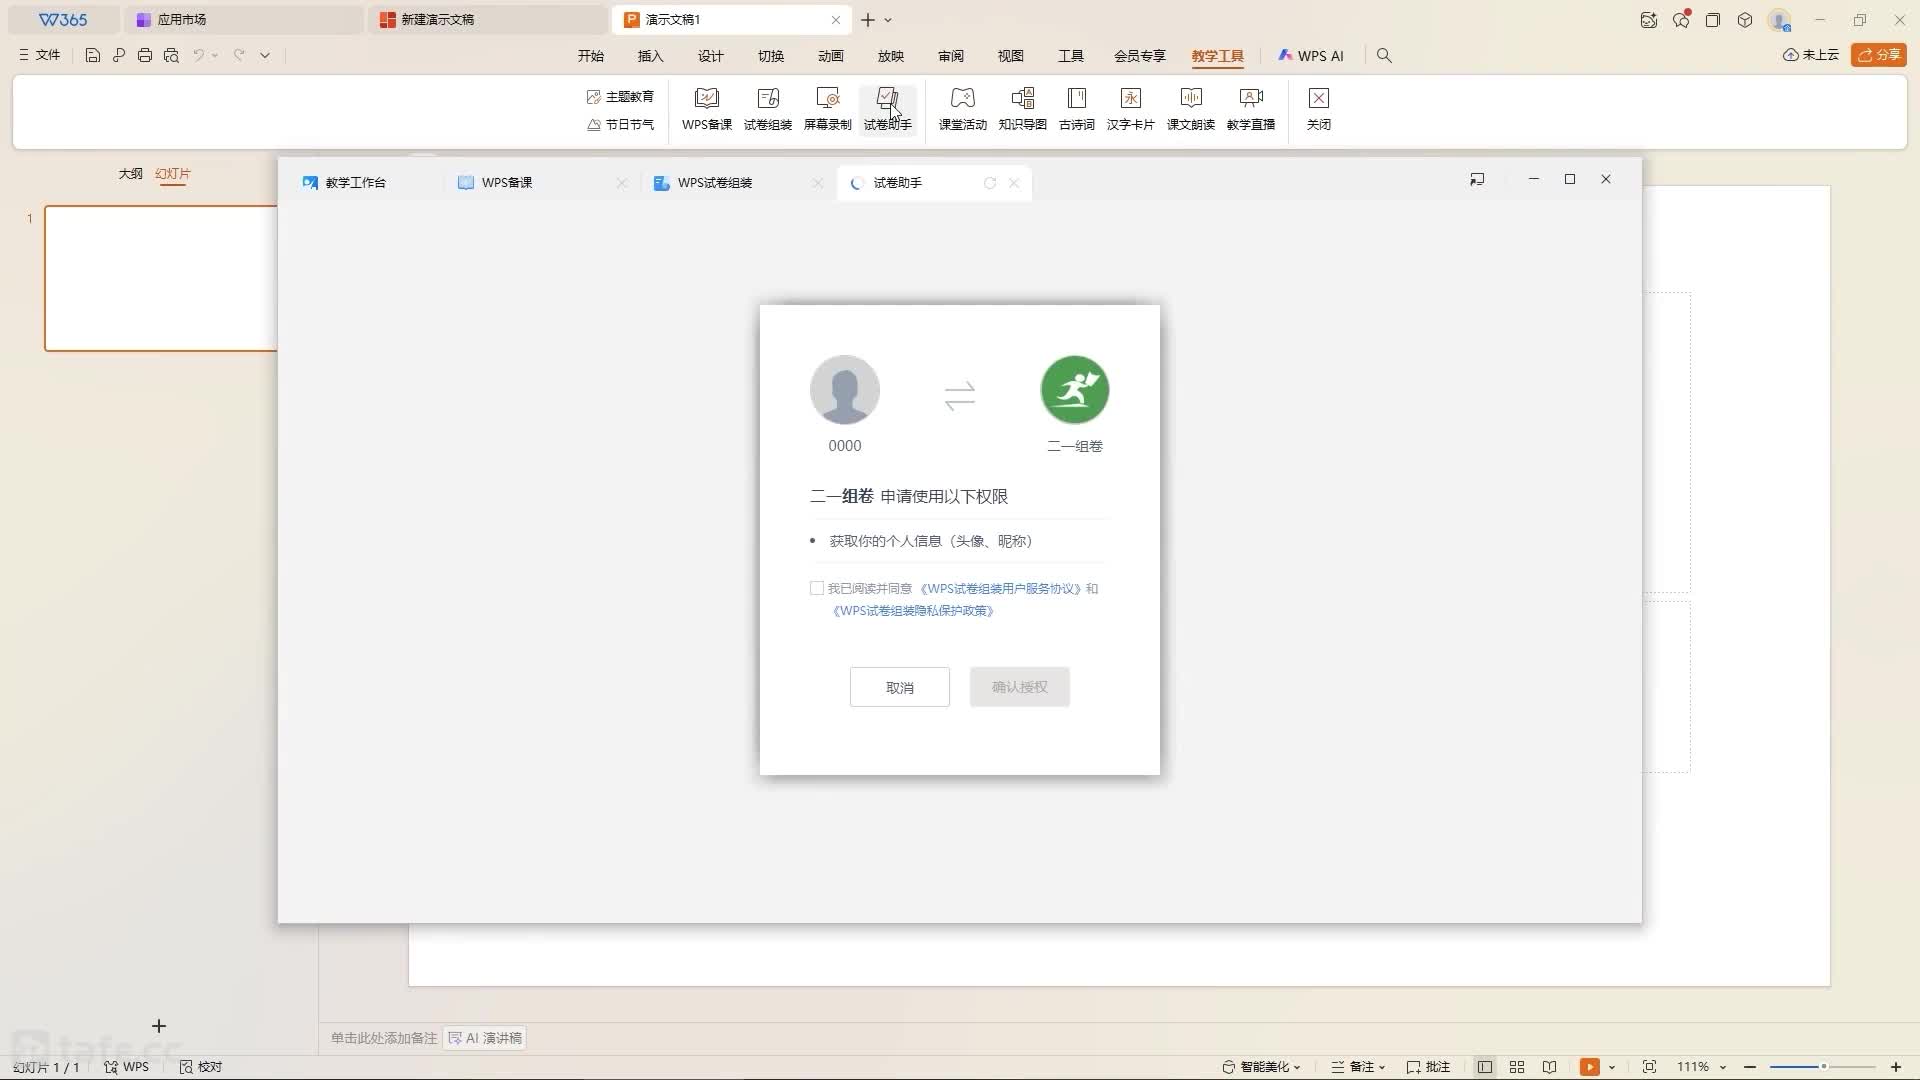This screenshot has width=1920, height=1080.
Task: Click 关闭 to close teaching tools ribbon
Action: (1319, 108)
